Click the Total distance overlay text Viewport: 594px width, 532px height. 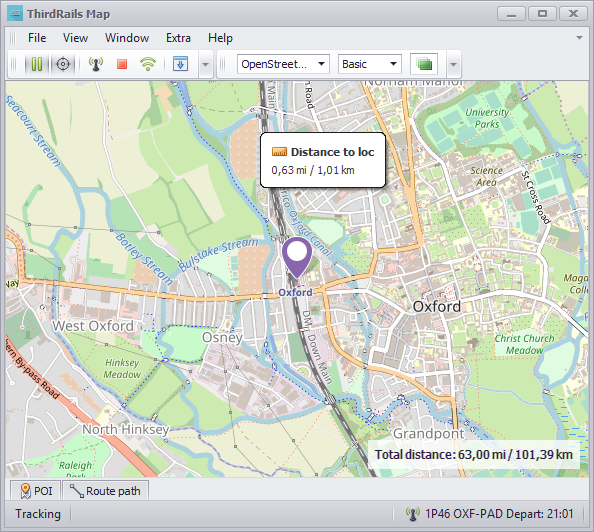474,454
